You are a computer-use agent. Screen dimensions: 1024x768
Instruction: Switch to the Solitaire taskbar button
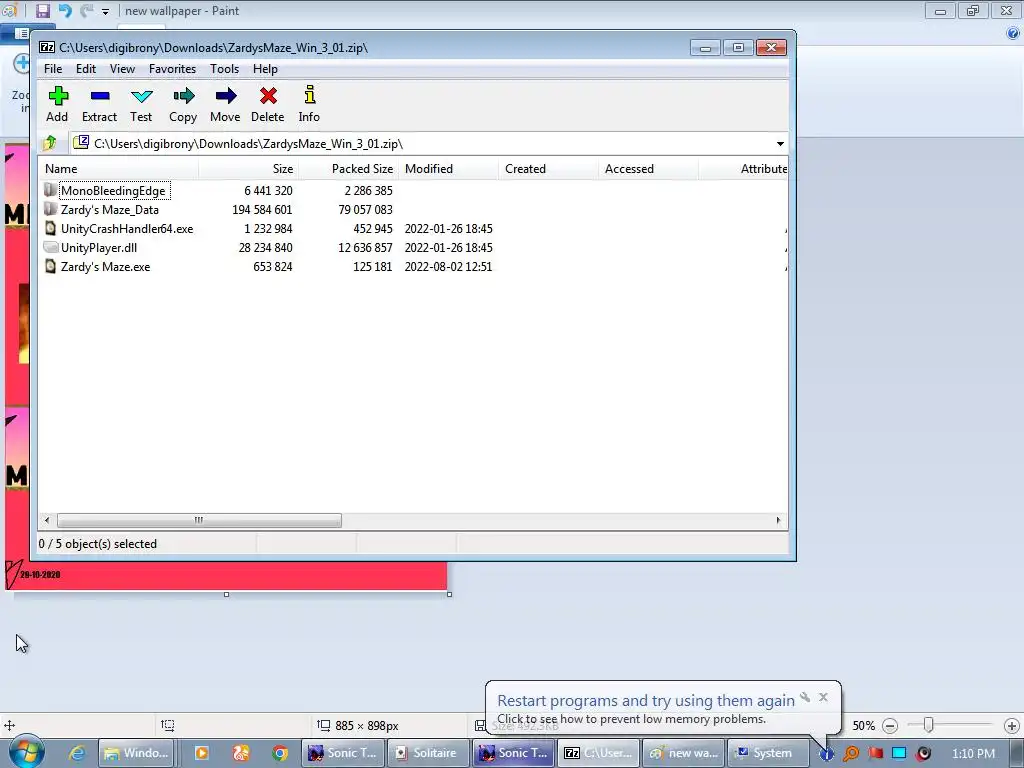point(427,753)
